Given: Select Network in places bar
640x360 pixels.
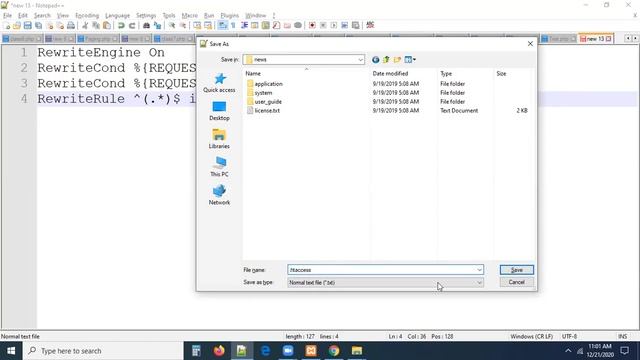Looking at the screenshot, I should (x=219, y=195).
